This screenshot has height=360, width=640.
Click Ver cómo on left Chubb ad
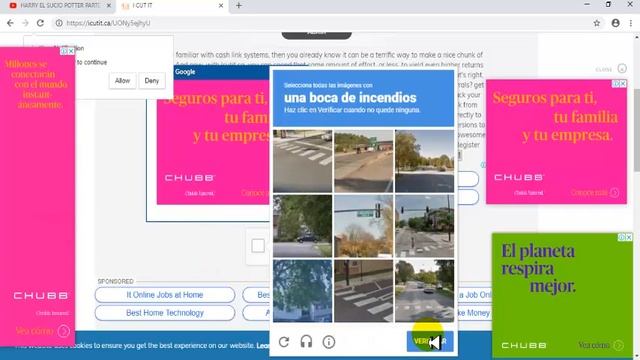[42, 331]
